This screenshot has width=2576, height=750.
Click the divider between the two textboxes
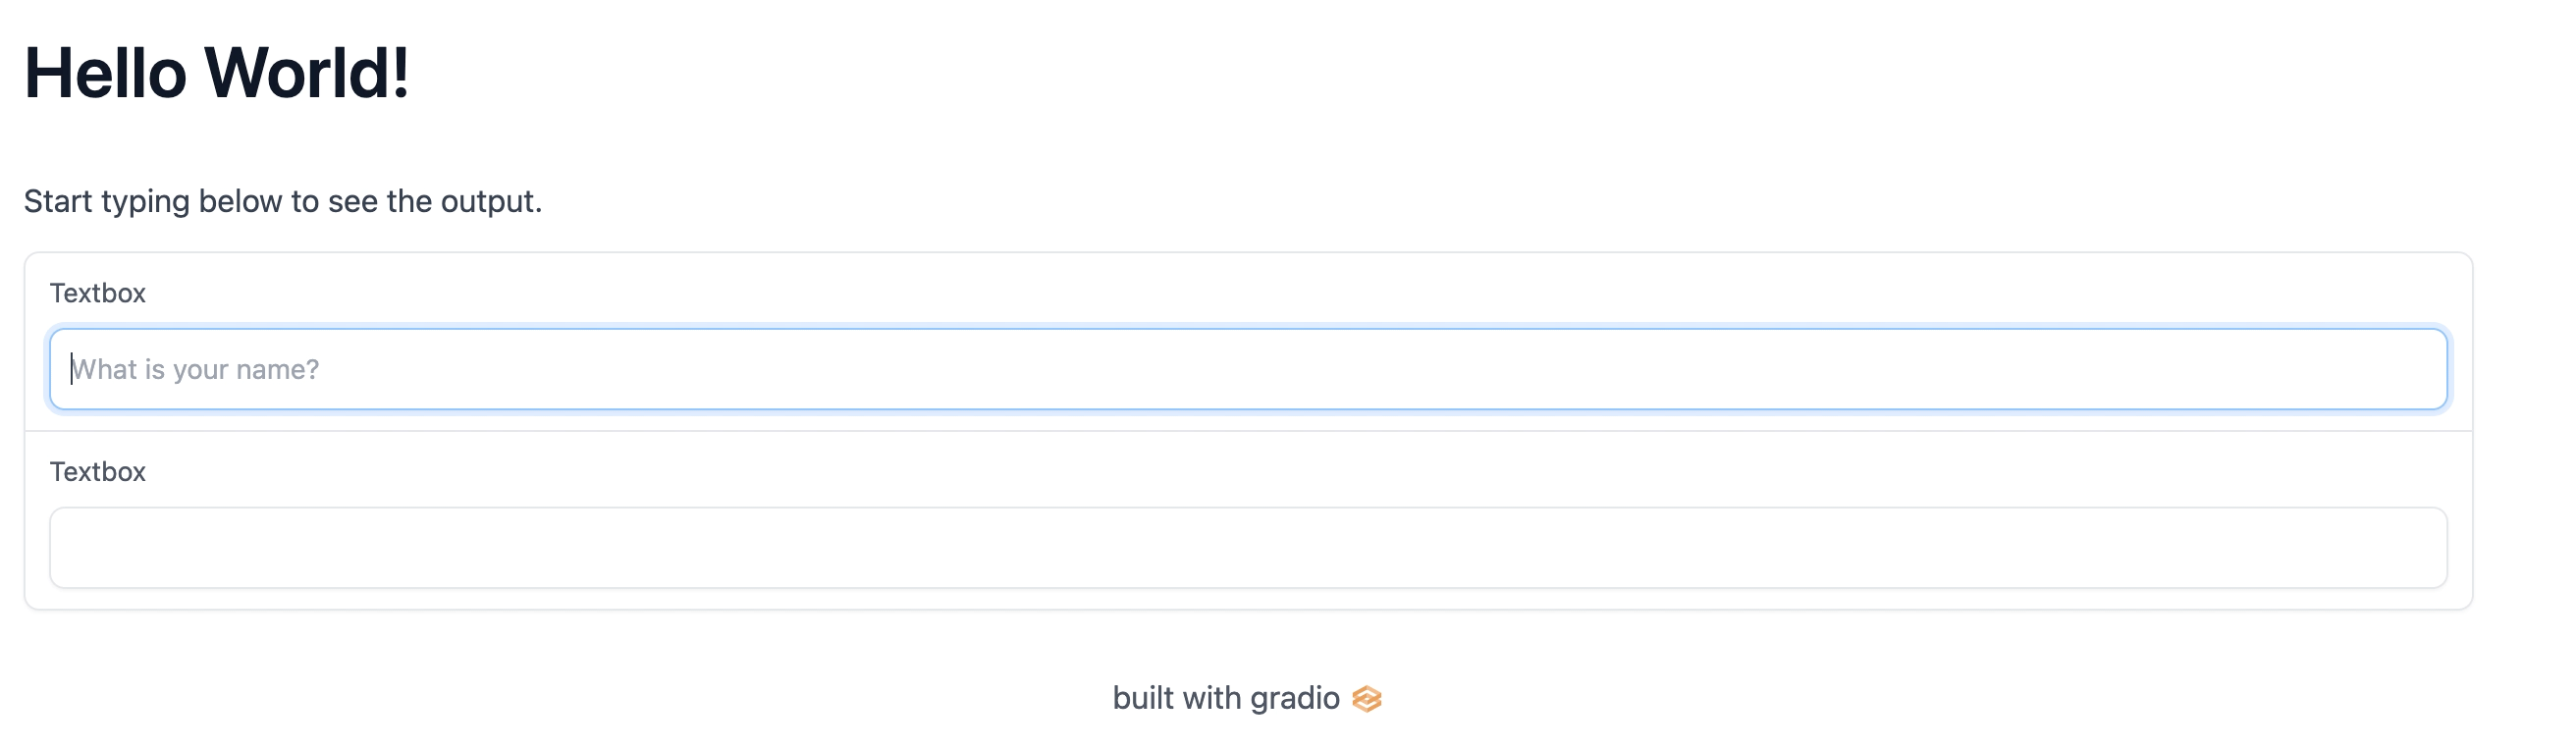[x=1248, y=431]
